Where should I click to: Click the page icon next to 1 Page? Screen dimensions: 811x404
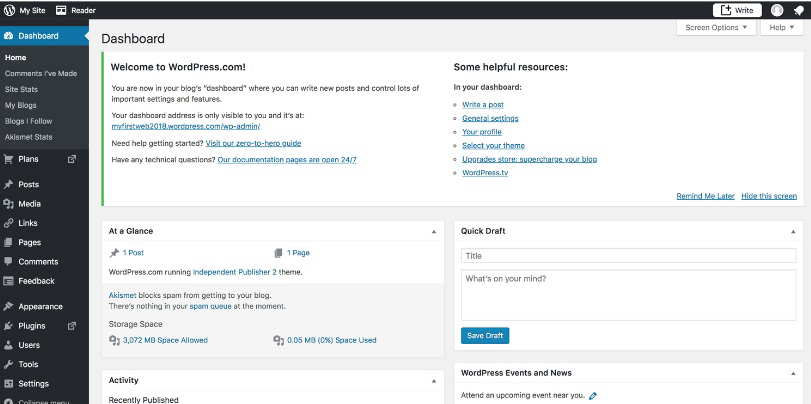[279, 253]
